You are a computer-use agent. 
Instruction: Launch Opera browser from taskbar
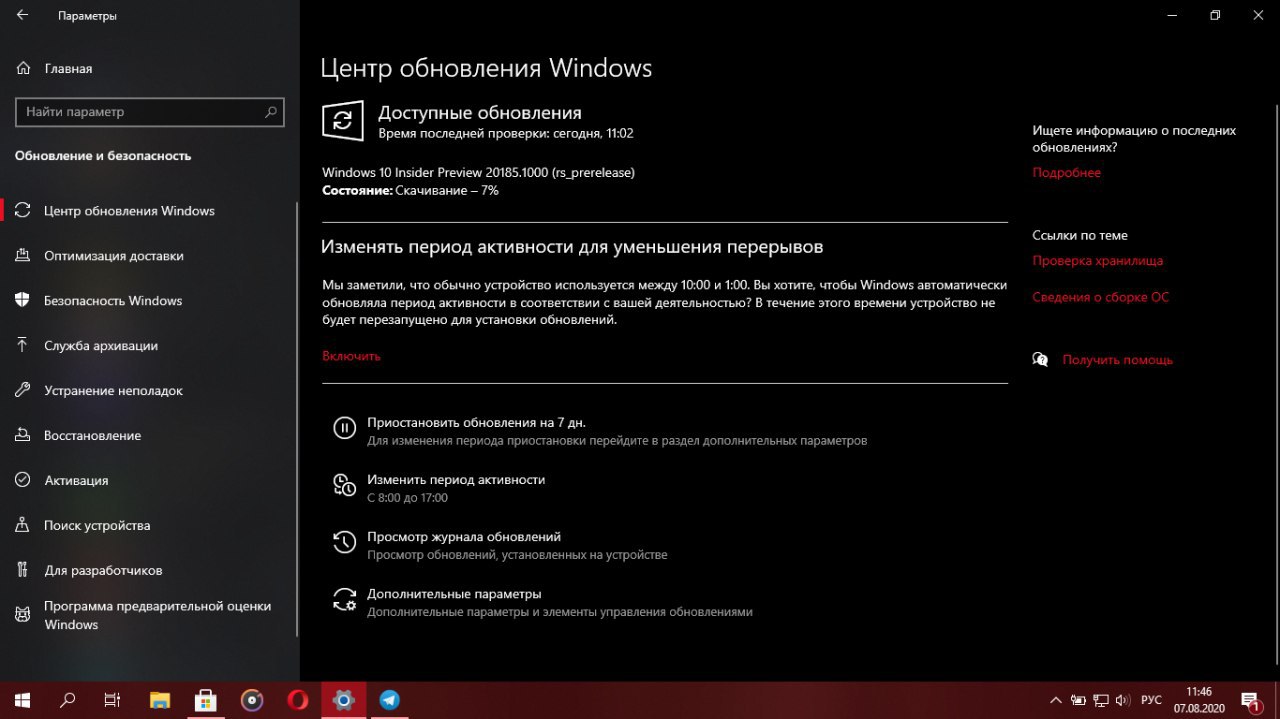point(298,700)
